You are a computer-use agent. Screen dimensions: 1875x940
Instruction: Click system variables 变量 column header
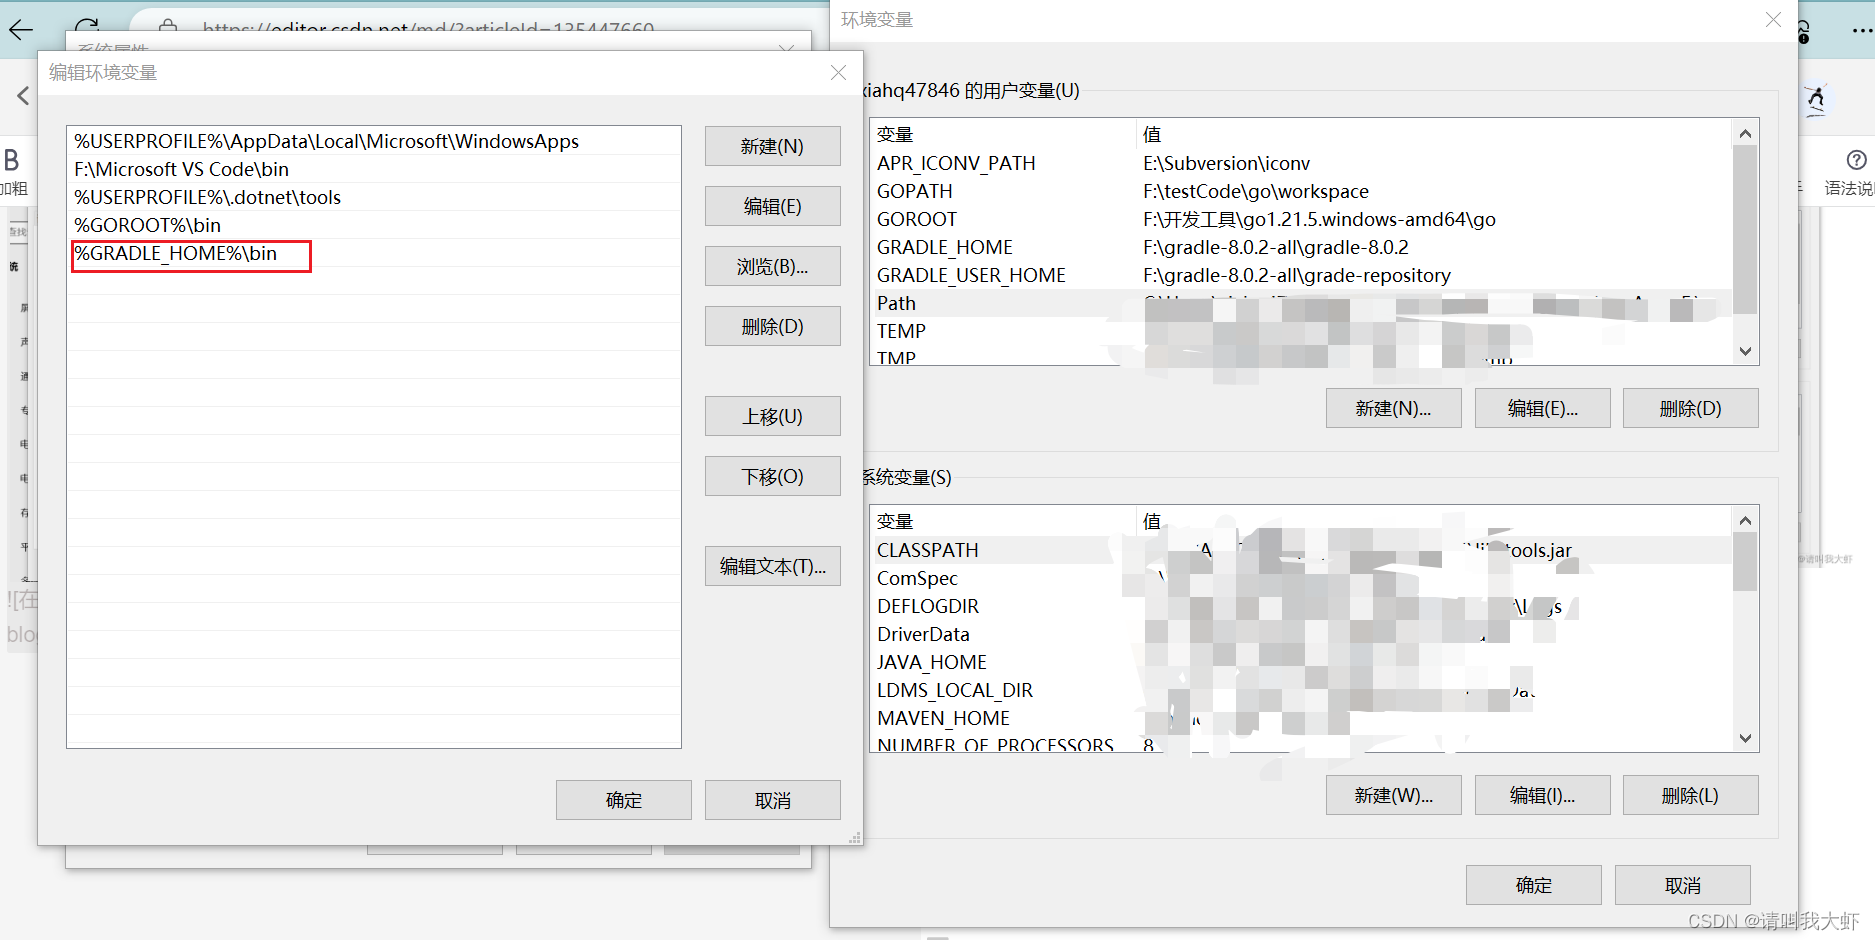click(1003, 521)
